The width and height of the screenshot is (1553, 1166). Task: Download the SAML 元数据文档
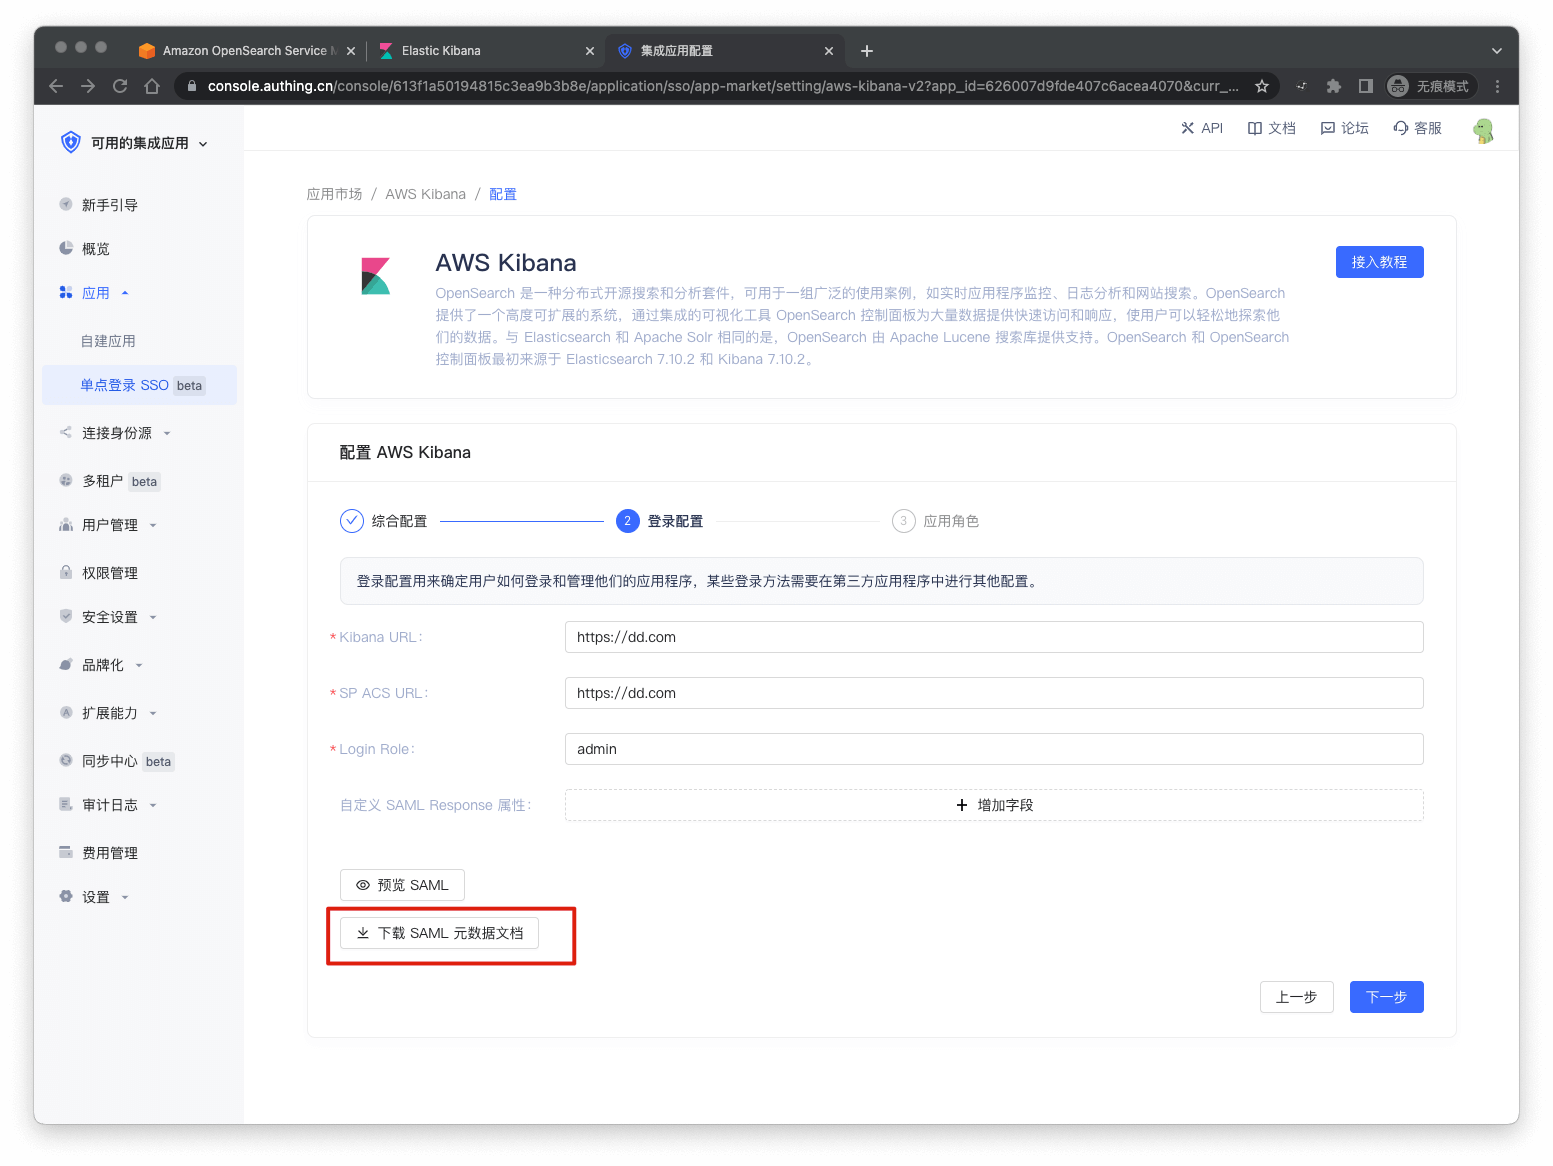click(x=439, y=933)
